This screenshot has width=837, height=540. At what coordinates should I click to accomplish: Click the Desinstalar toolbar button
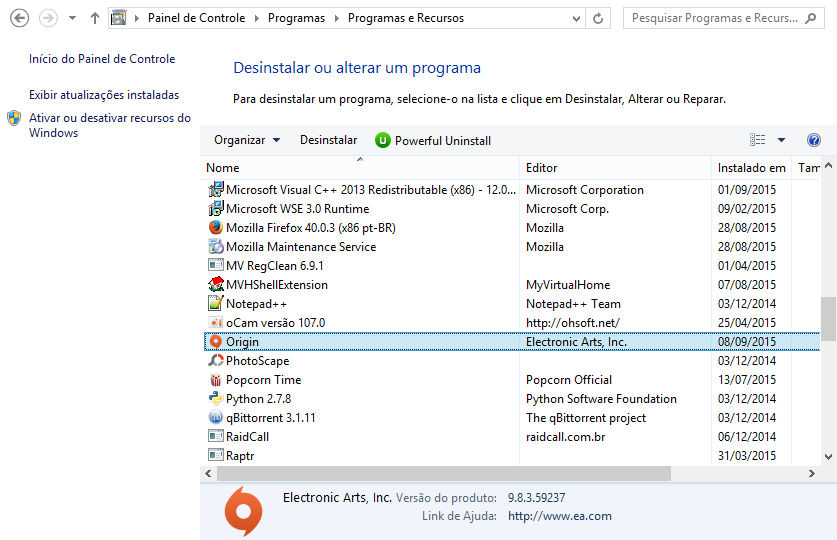[x=328, y=141]
